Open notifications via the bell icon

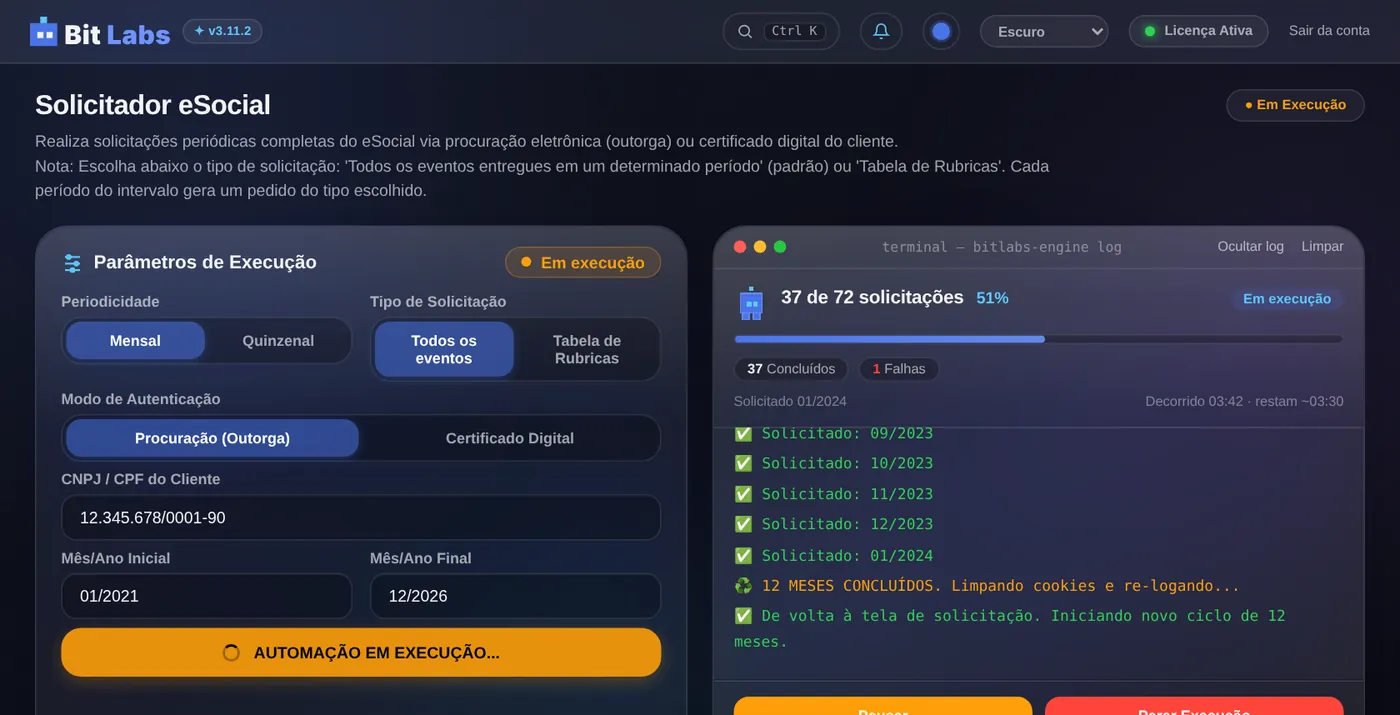(x=881, y=31)
